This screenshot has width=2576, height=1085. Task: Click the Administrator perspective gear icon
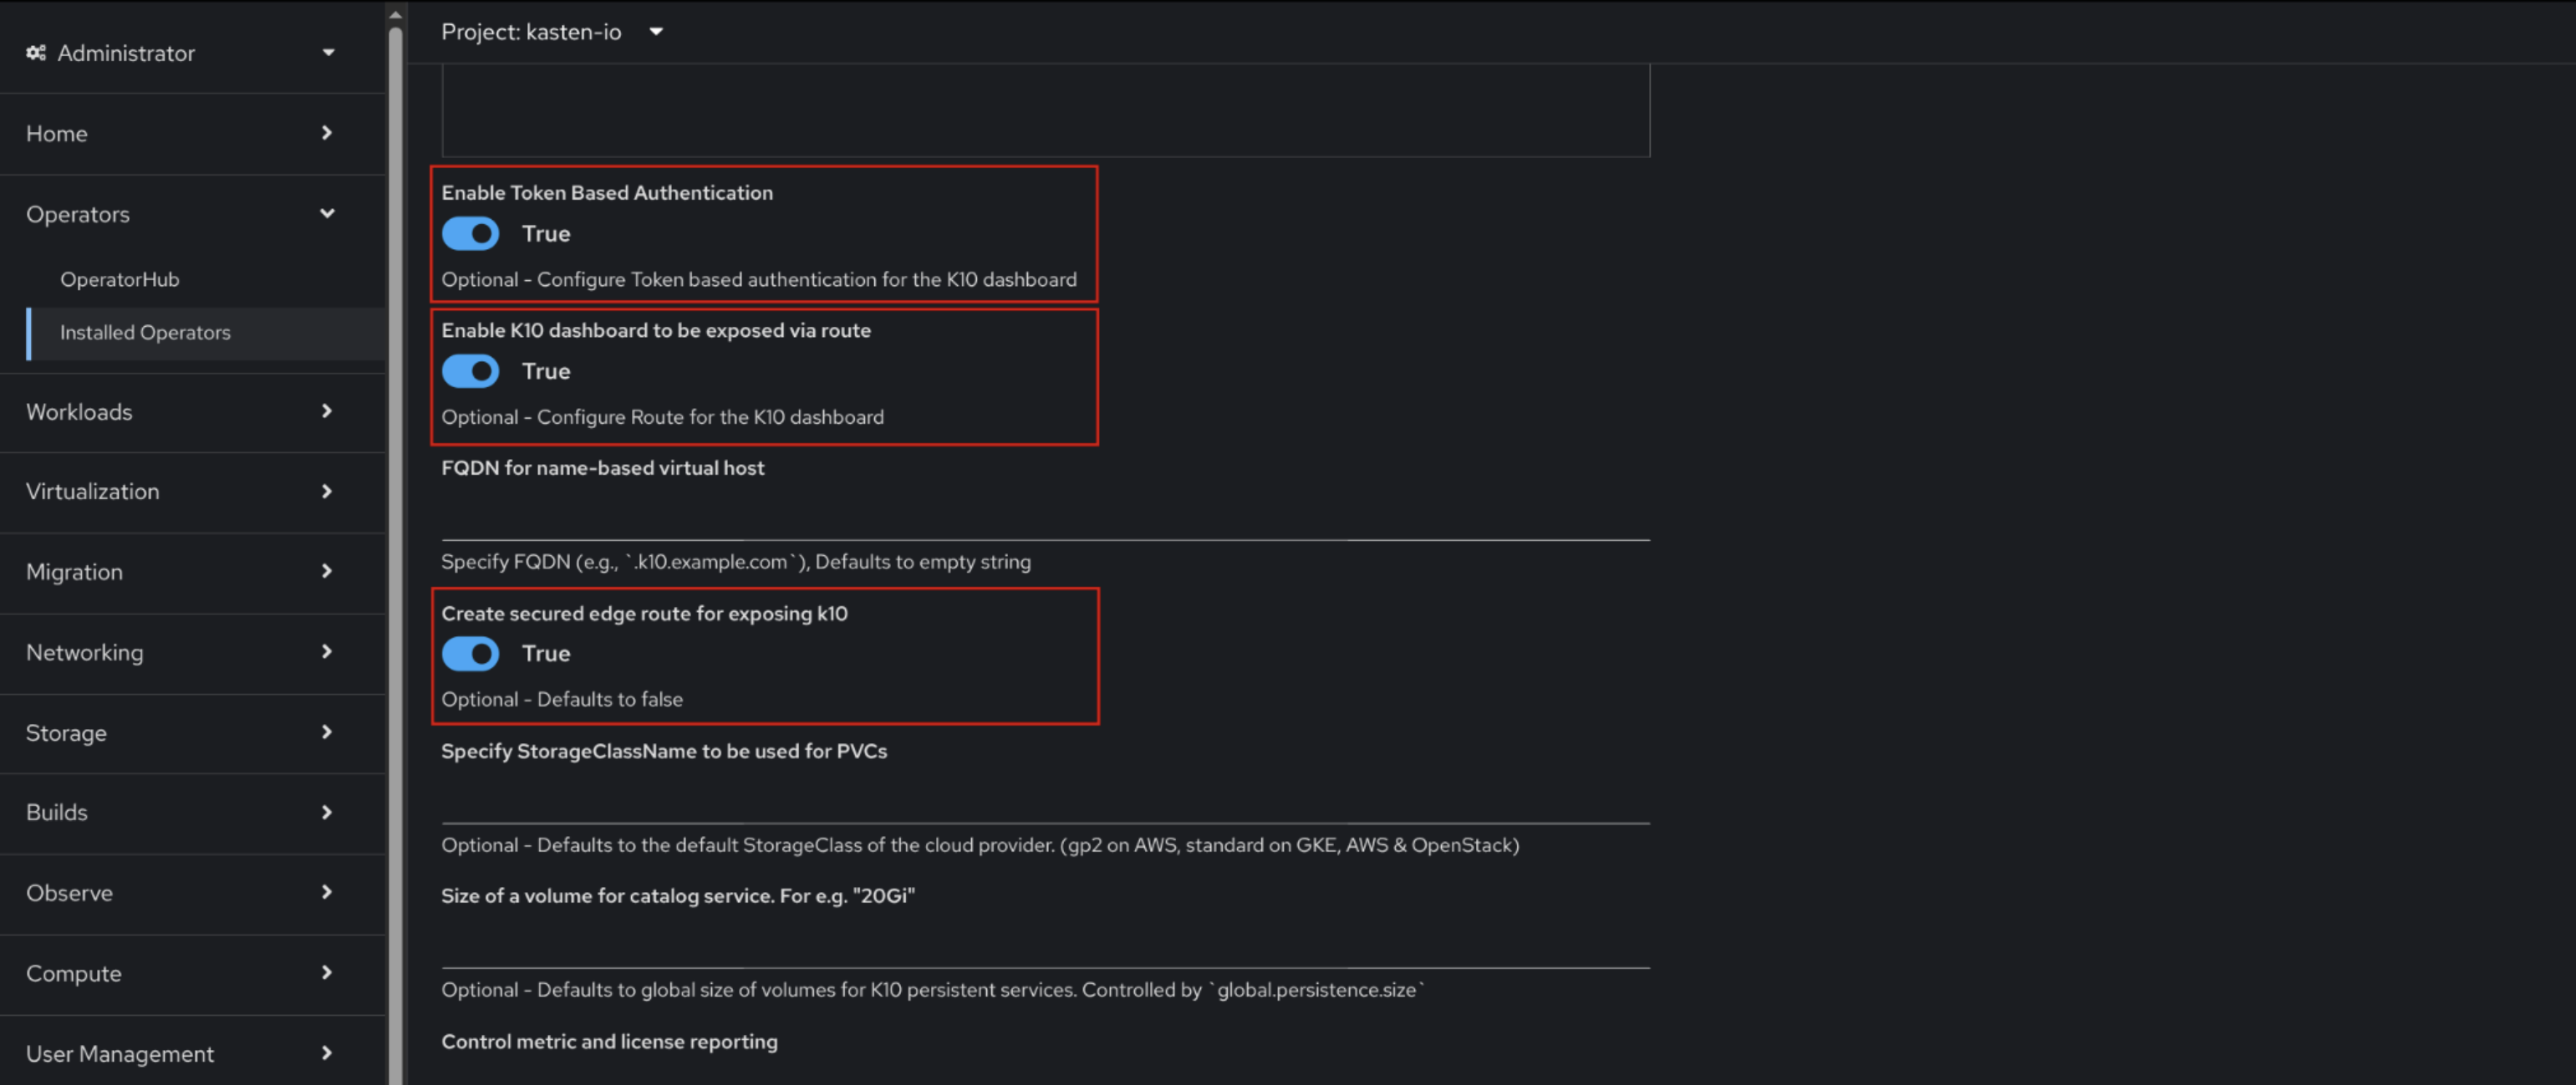click(36, 53)
